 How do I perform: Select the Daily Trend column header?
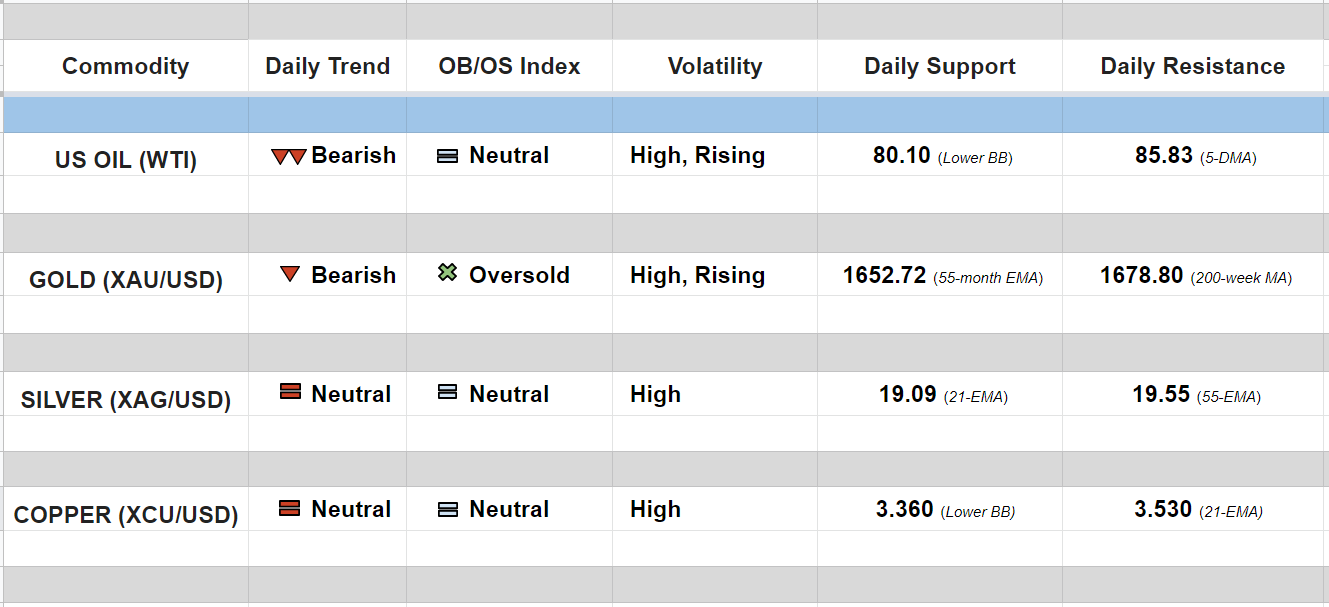tap(327, 66)
